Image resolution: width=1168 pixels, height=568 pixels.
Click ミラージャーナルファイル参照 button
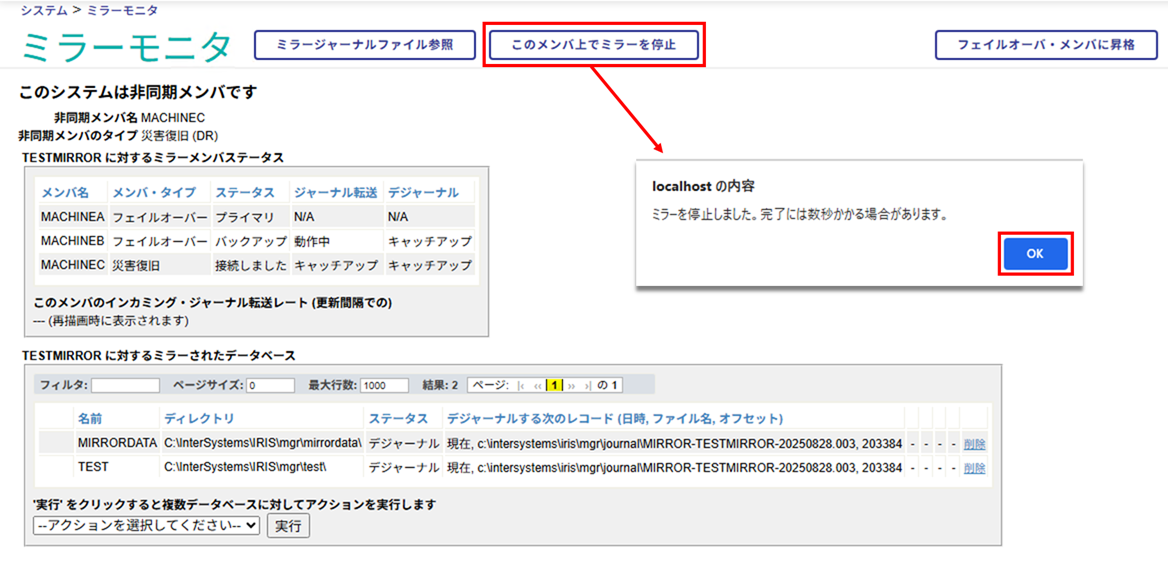click(x=364, y=45)
